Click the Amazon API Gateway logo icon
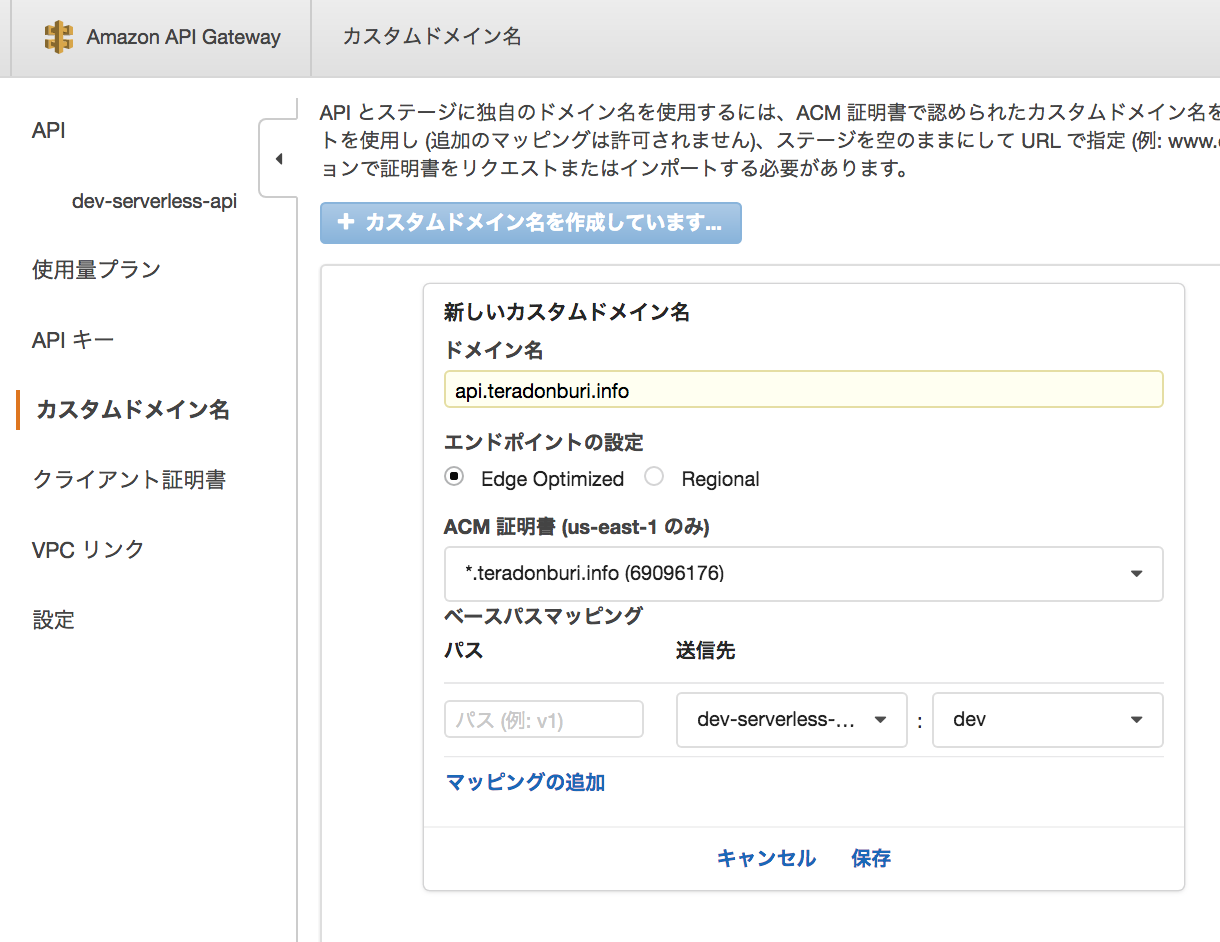1220x942 pixels. [59, 38]
